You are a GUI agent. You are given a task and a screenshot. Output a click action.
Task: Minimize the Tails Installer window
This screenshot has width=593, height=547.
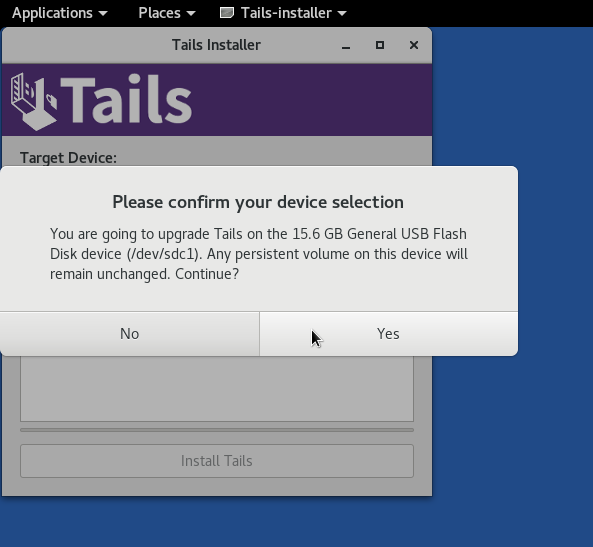tap(346, 45)
